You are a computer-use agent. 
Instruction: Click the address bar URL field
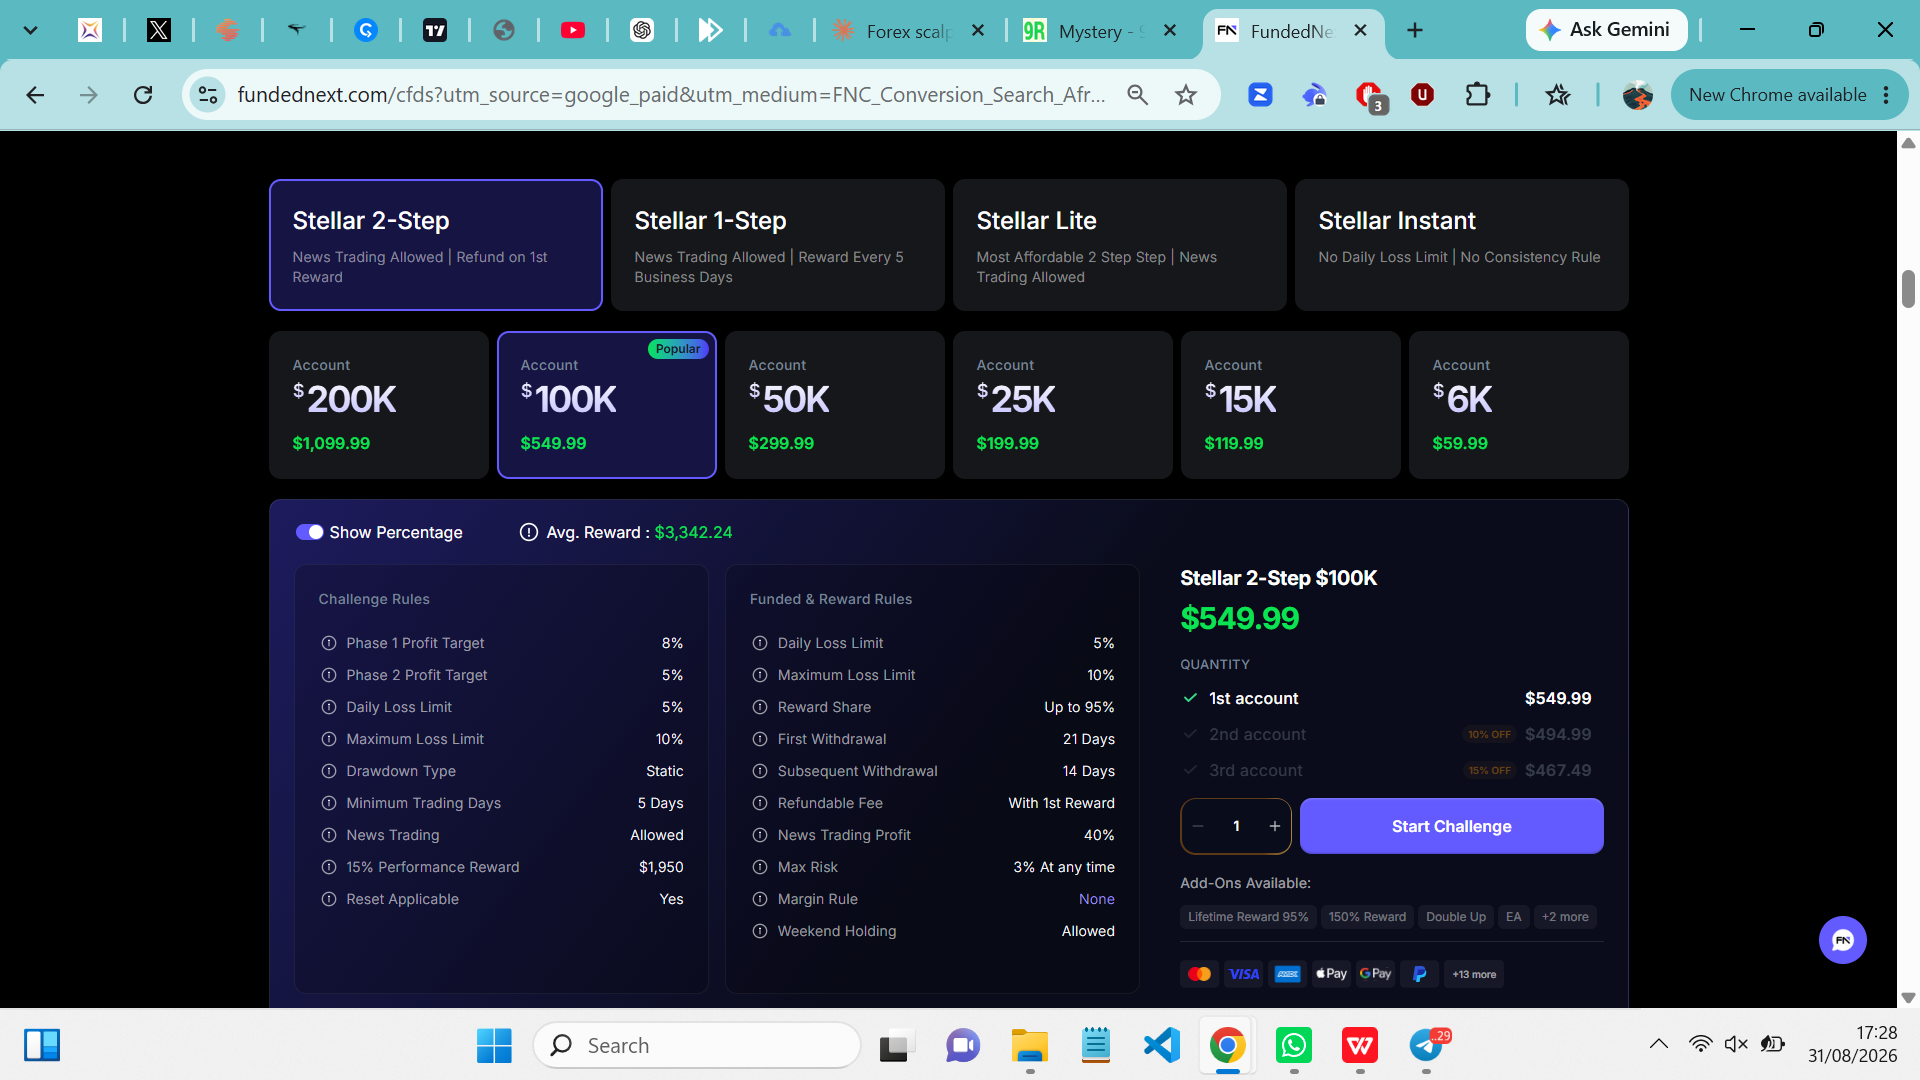point(671,95)
